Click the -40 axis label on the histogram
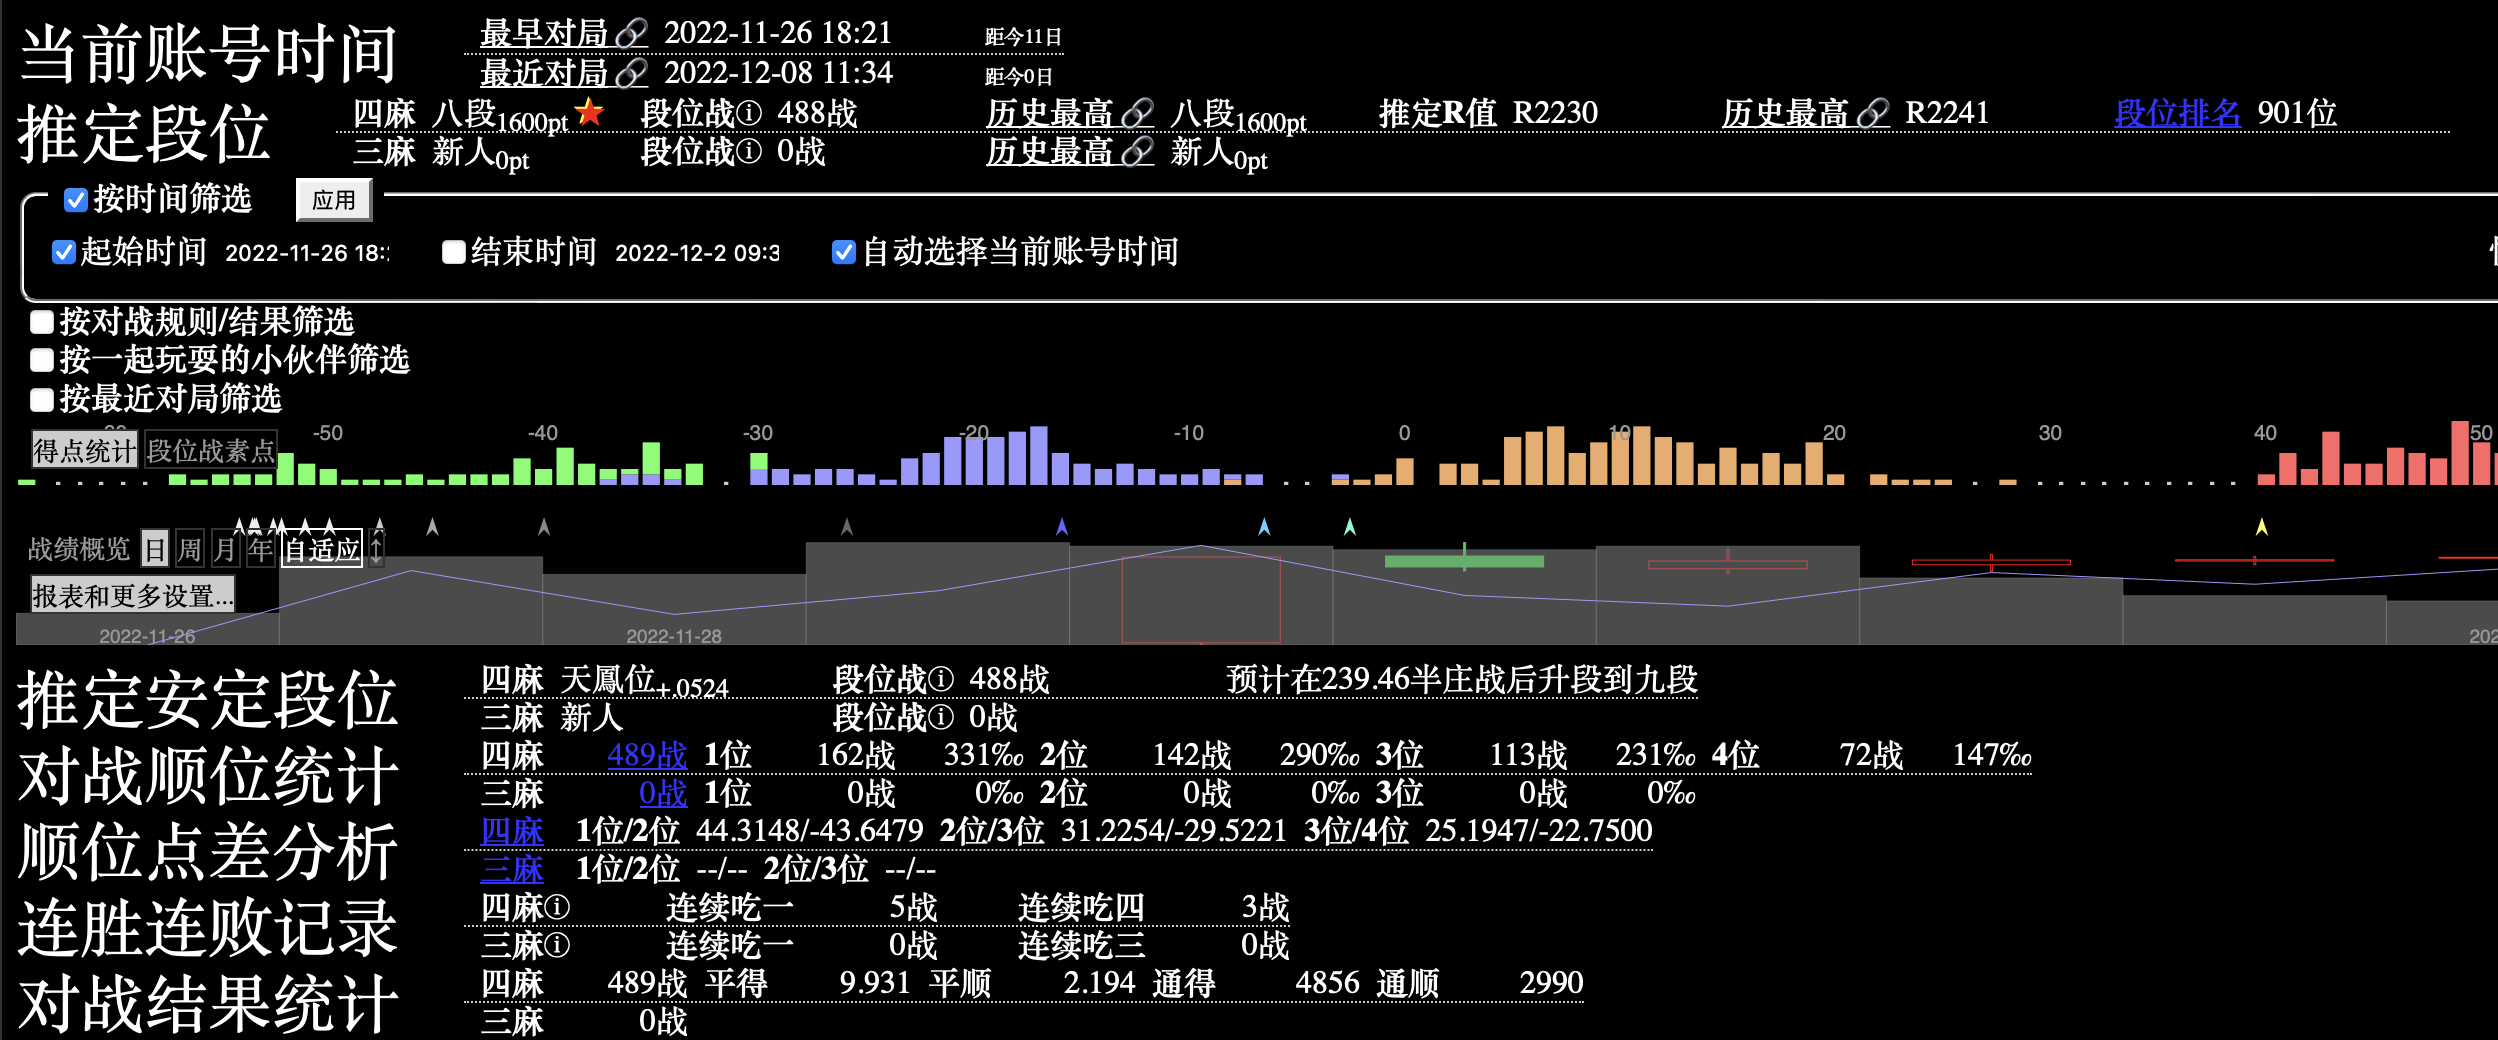 (x=543, y=433)
